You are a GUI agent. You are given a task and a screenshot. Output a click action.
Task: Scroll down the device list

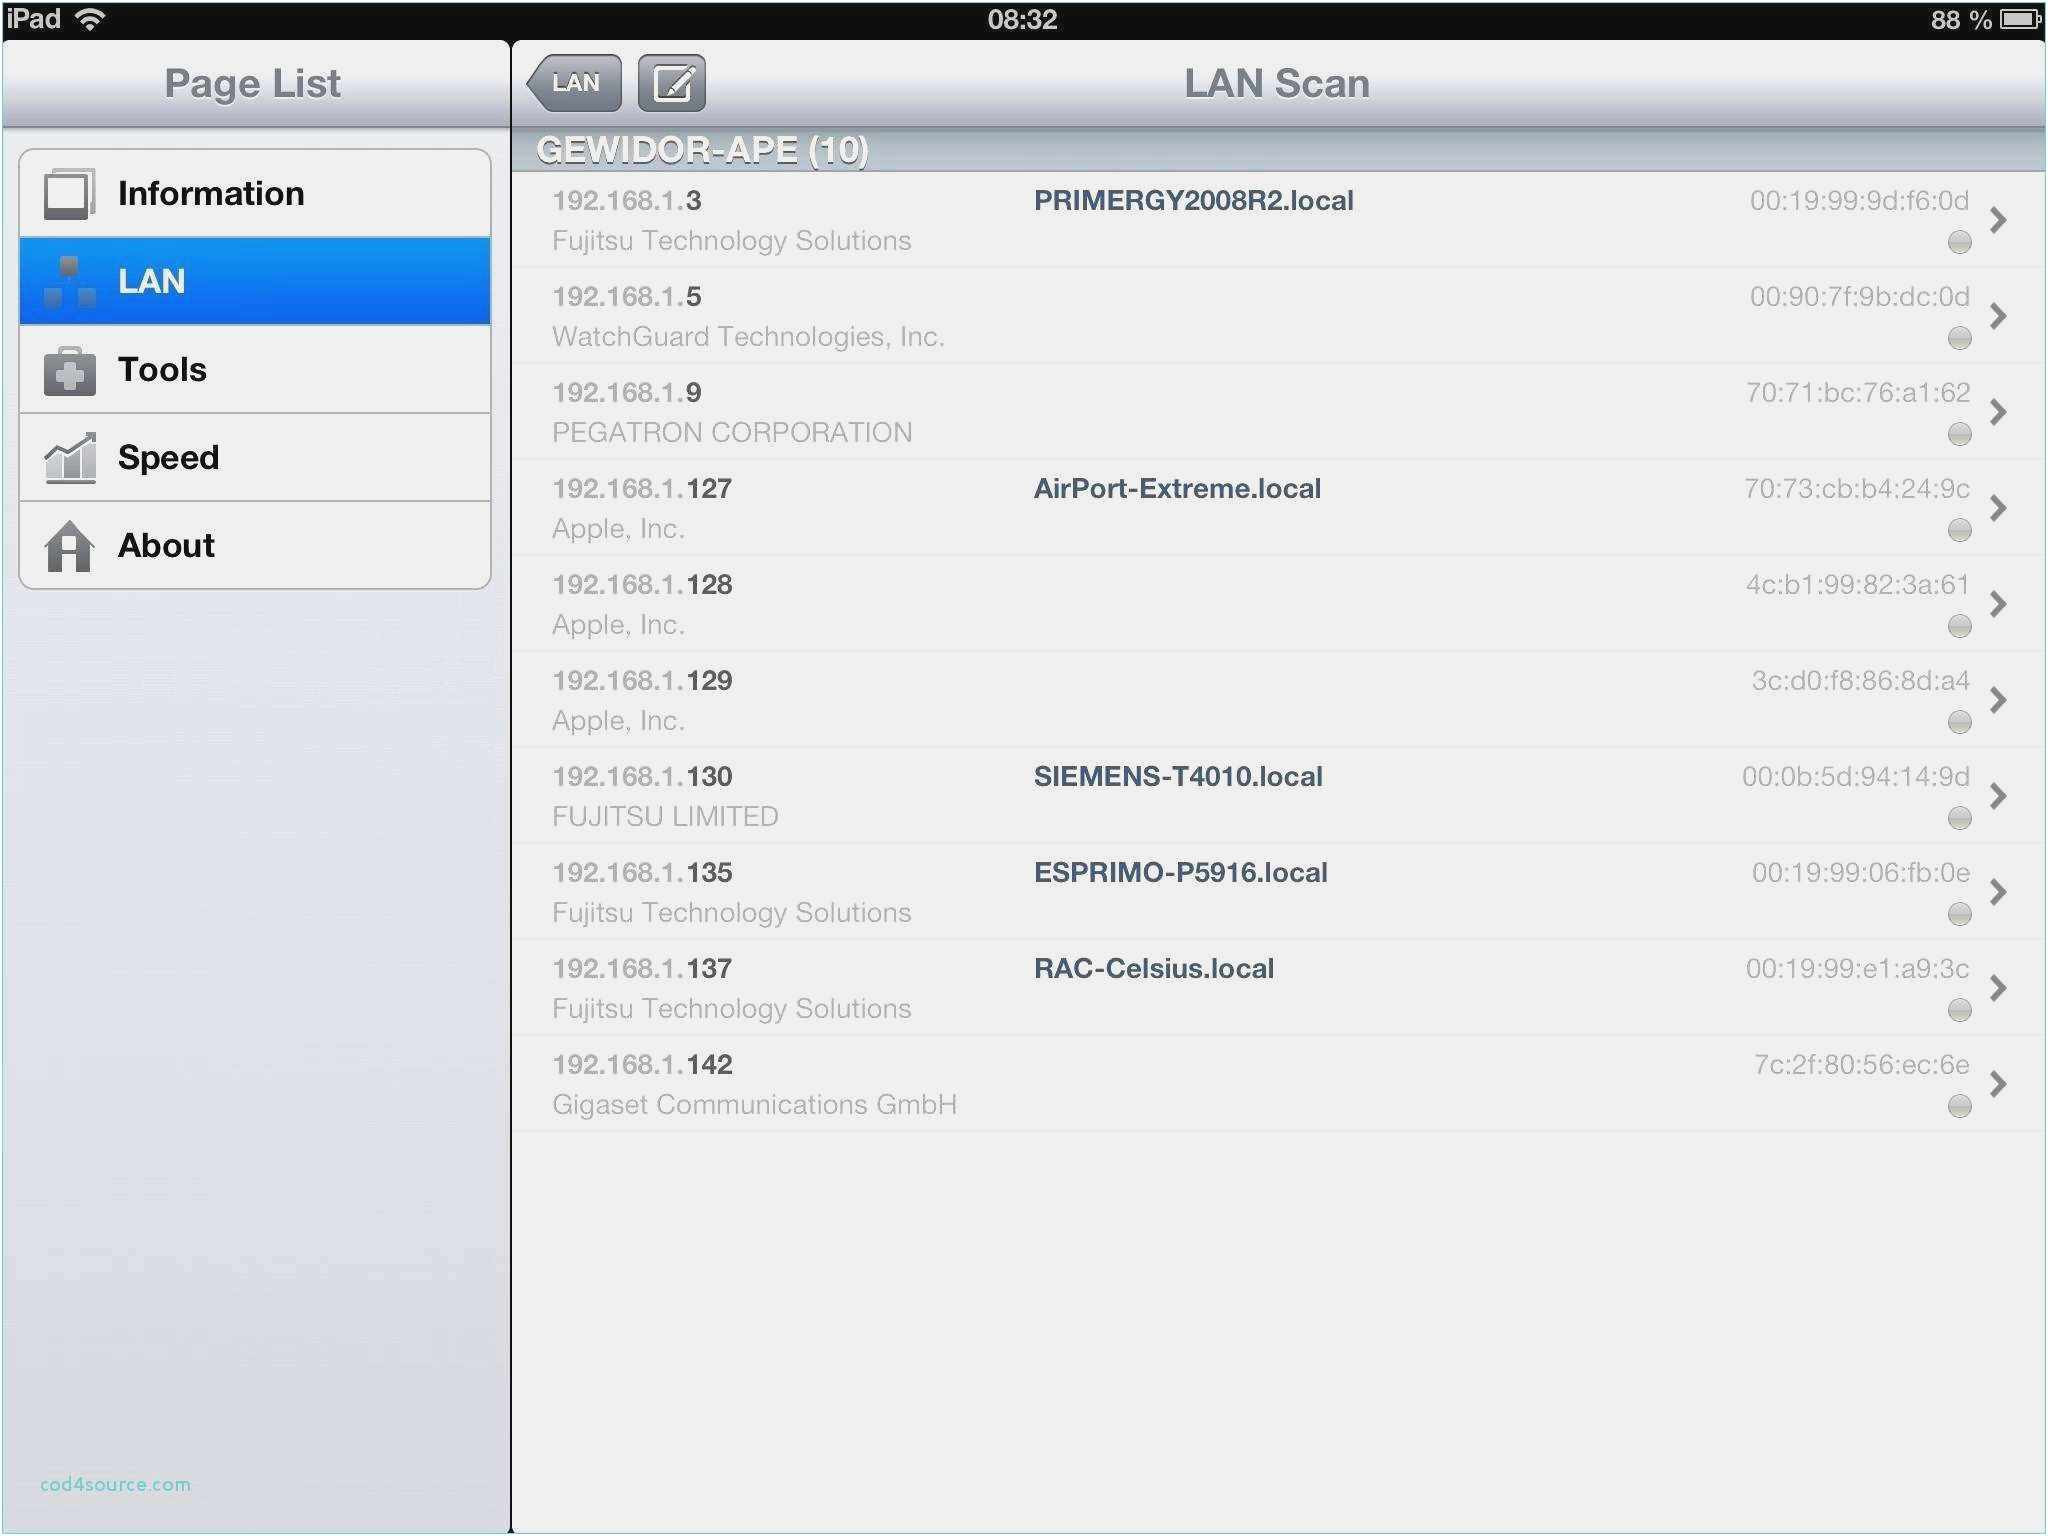click(1274, 1129)
